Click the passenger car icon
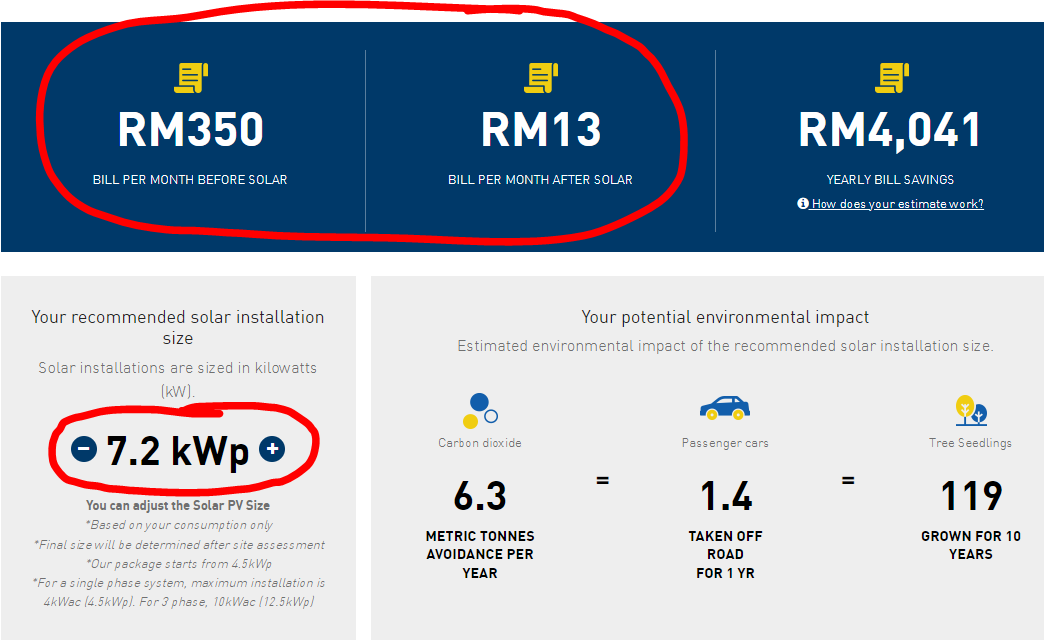The image size is (1044, 640). pos(724,408)
